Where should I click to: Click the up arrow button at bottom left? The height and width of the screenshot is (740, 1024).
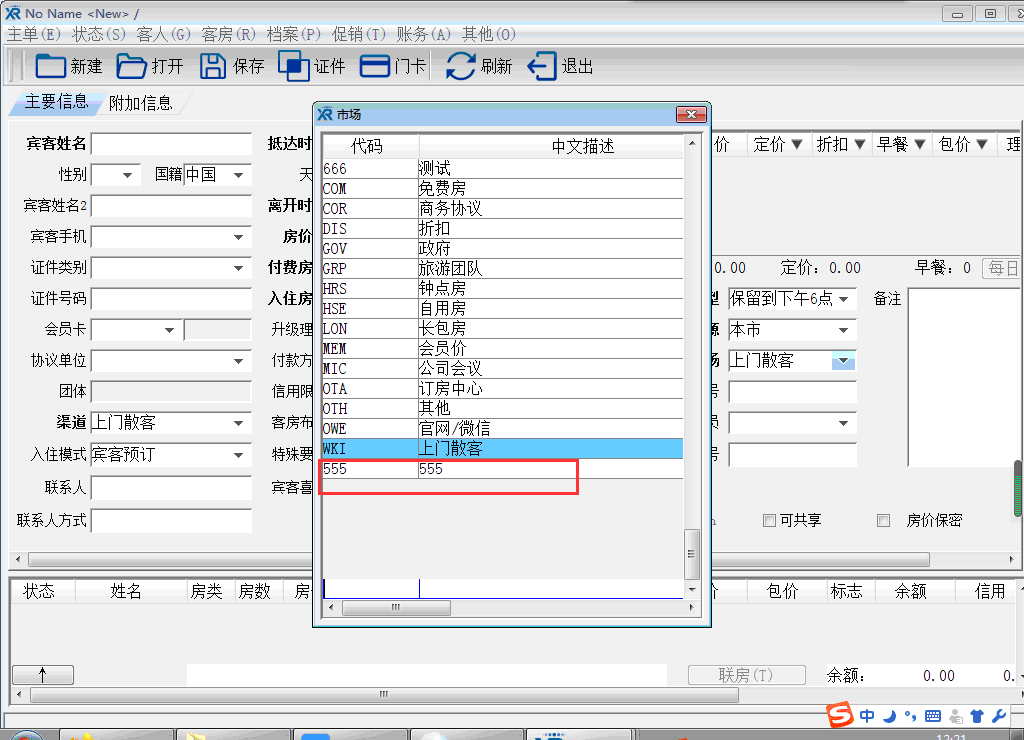pos(42,675)
